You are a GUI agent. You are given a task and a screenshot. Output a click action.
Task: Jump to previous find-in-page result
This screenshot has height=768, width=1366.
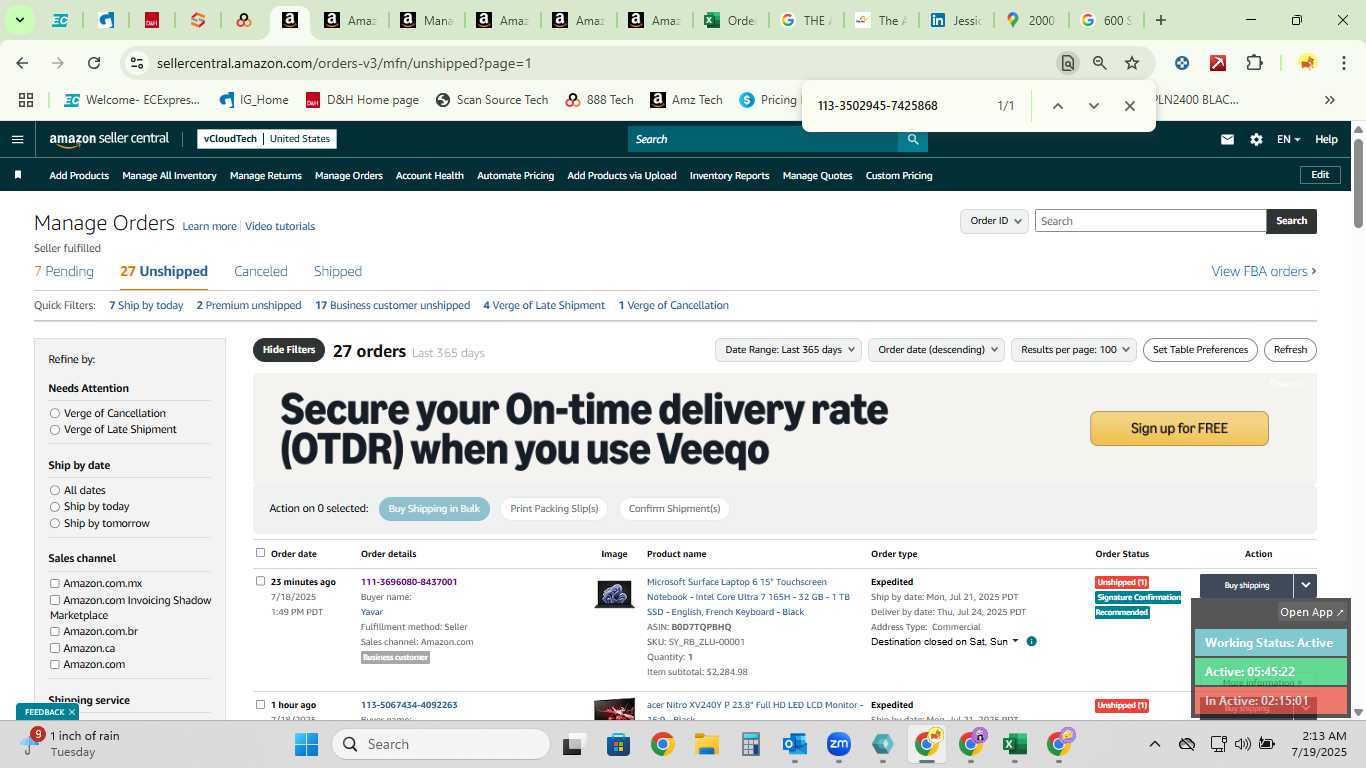[x=1057, y=106]
